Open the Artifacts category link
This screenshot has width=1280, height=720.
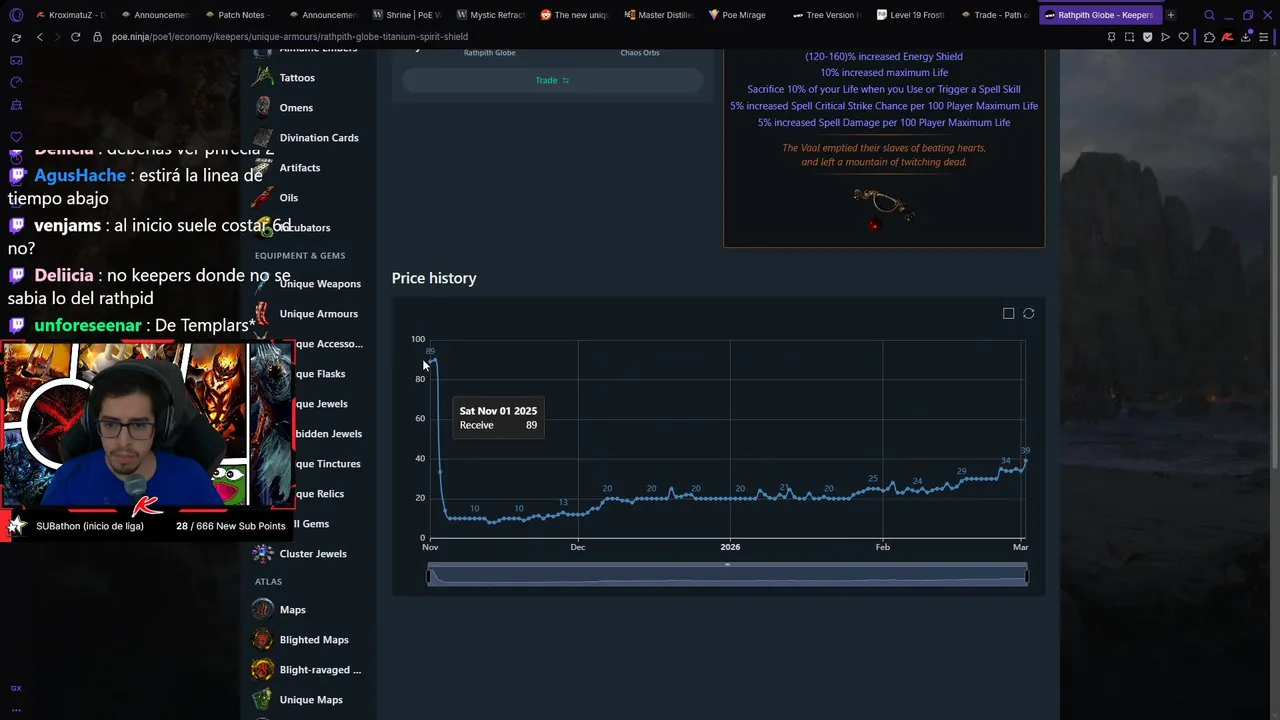point(300,167)
